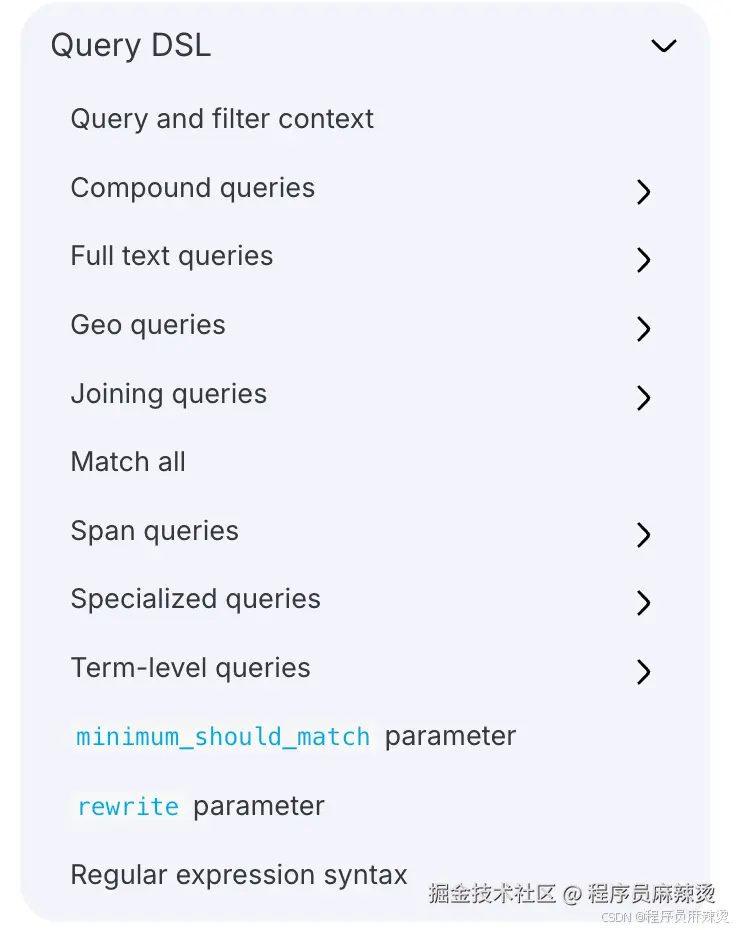Go to Specialized queries
The image size is (740, 930).
coord(196,599)
